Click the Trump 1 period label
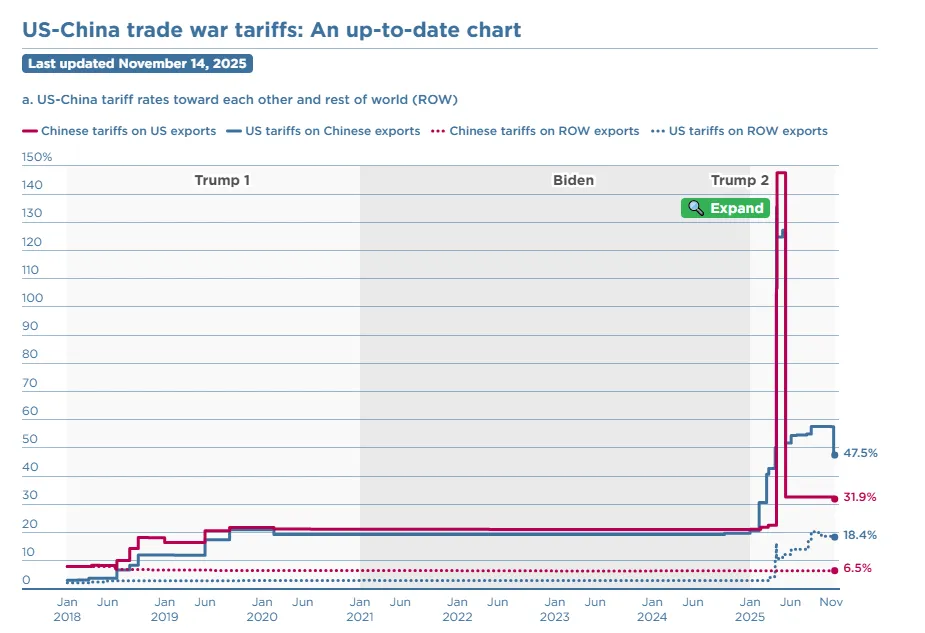This screenshot has width=925, height=633. coord(222,181)
